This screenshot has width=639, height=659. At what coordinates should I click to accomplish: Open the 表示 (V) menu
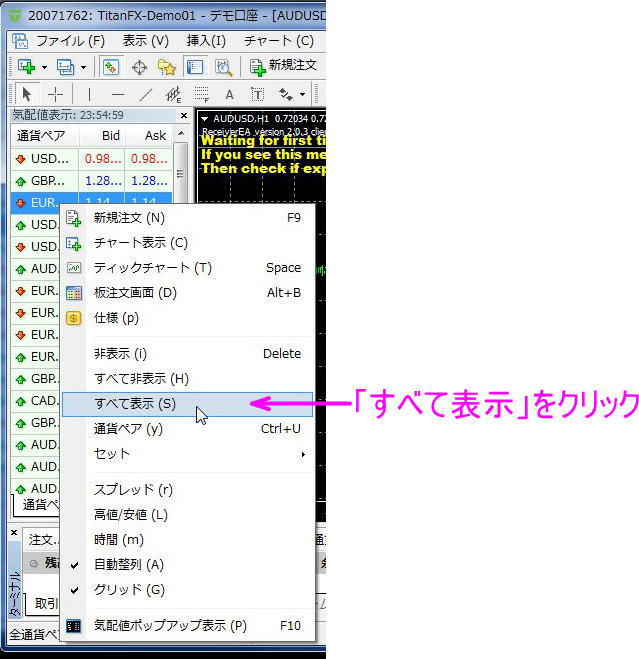click(x=145, y=41)
